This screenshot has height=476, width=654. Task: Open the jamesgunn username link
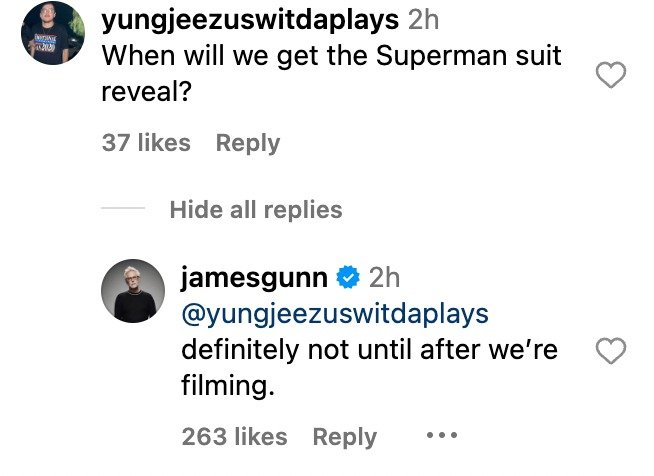point(255,276)
